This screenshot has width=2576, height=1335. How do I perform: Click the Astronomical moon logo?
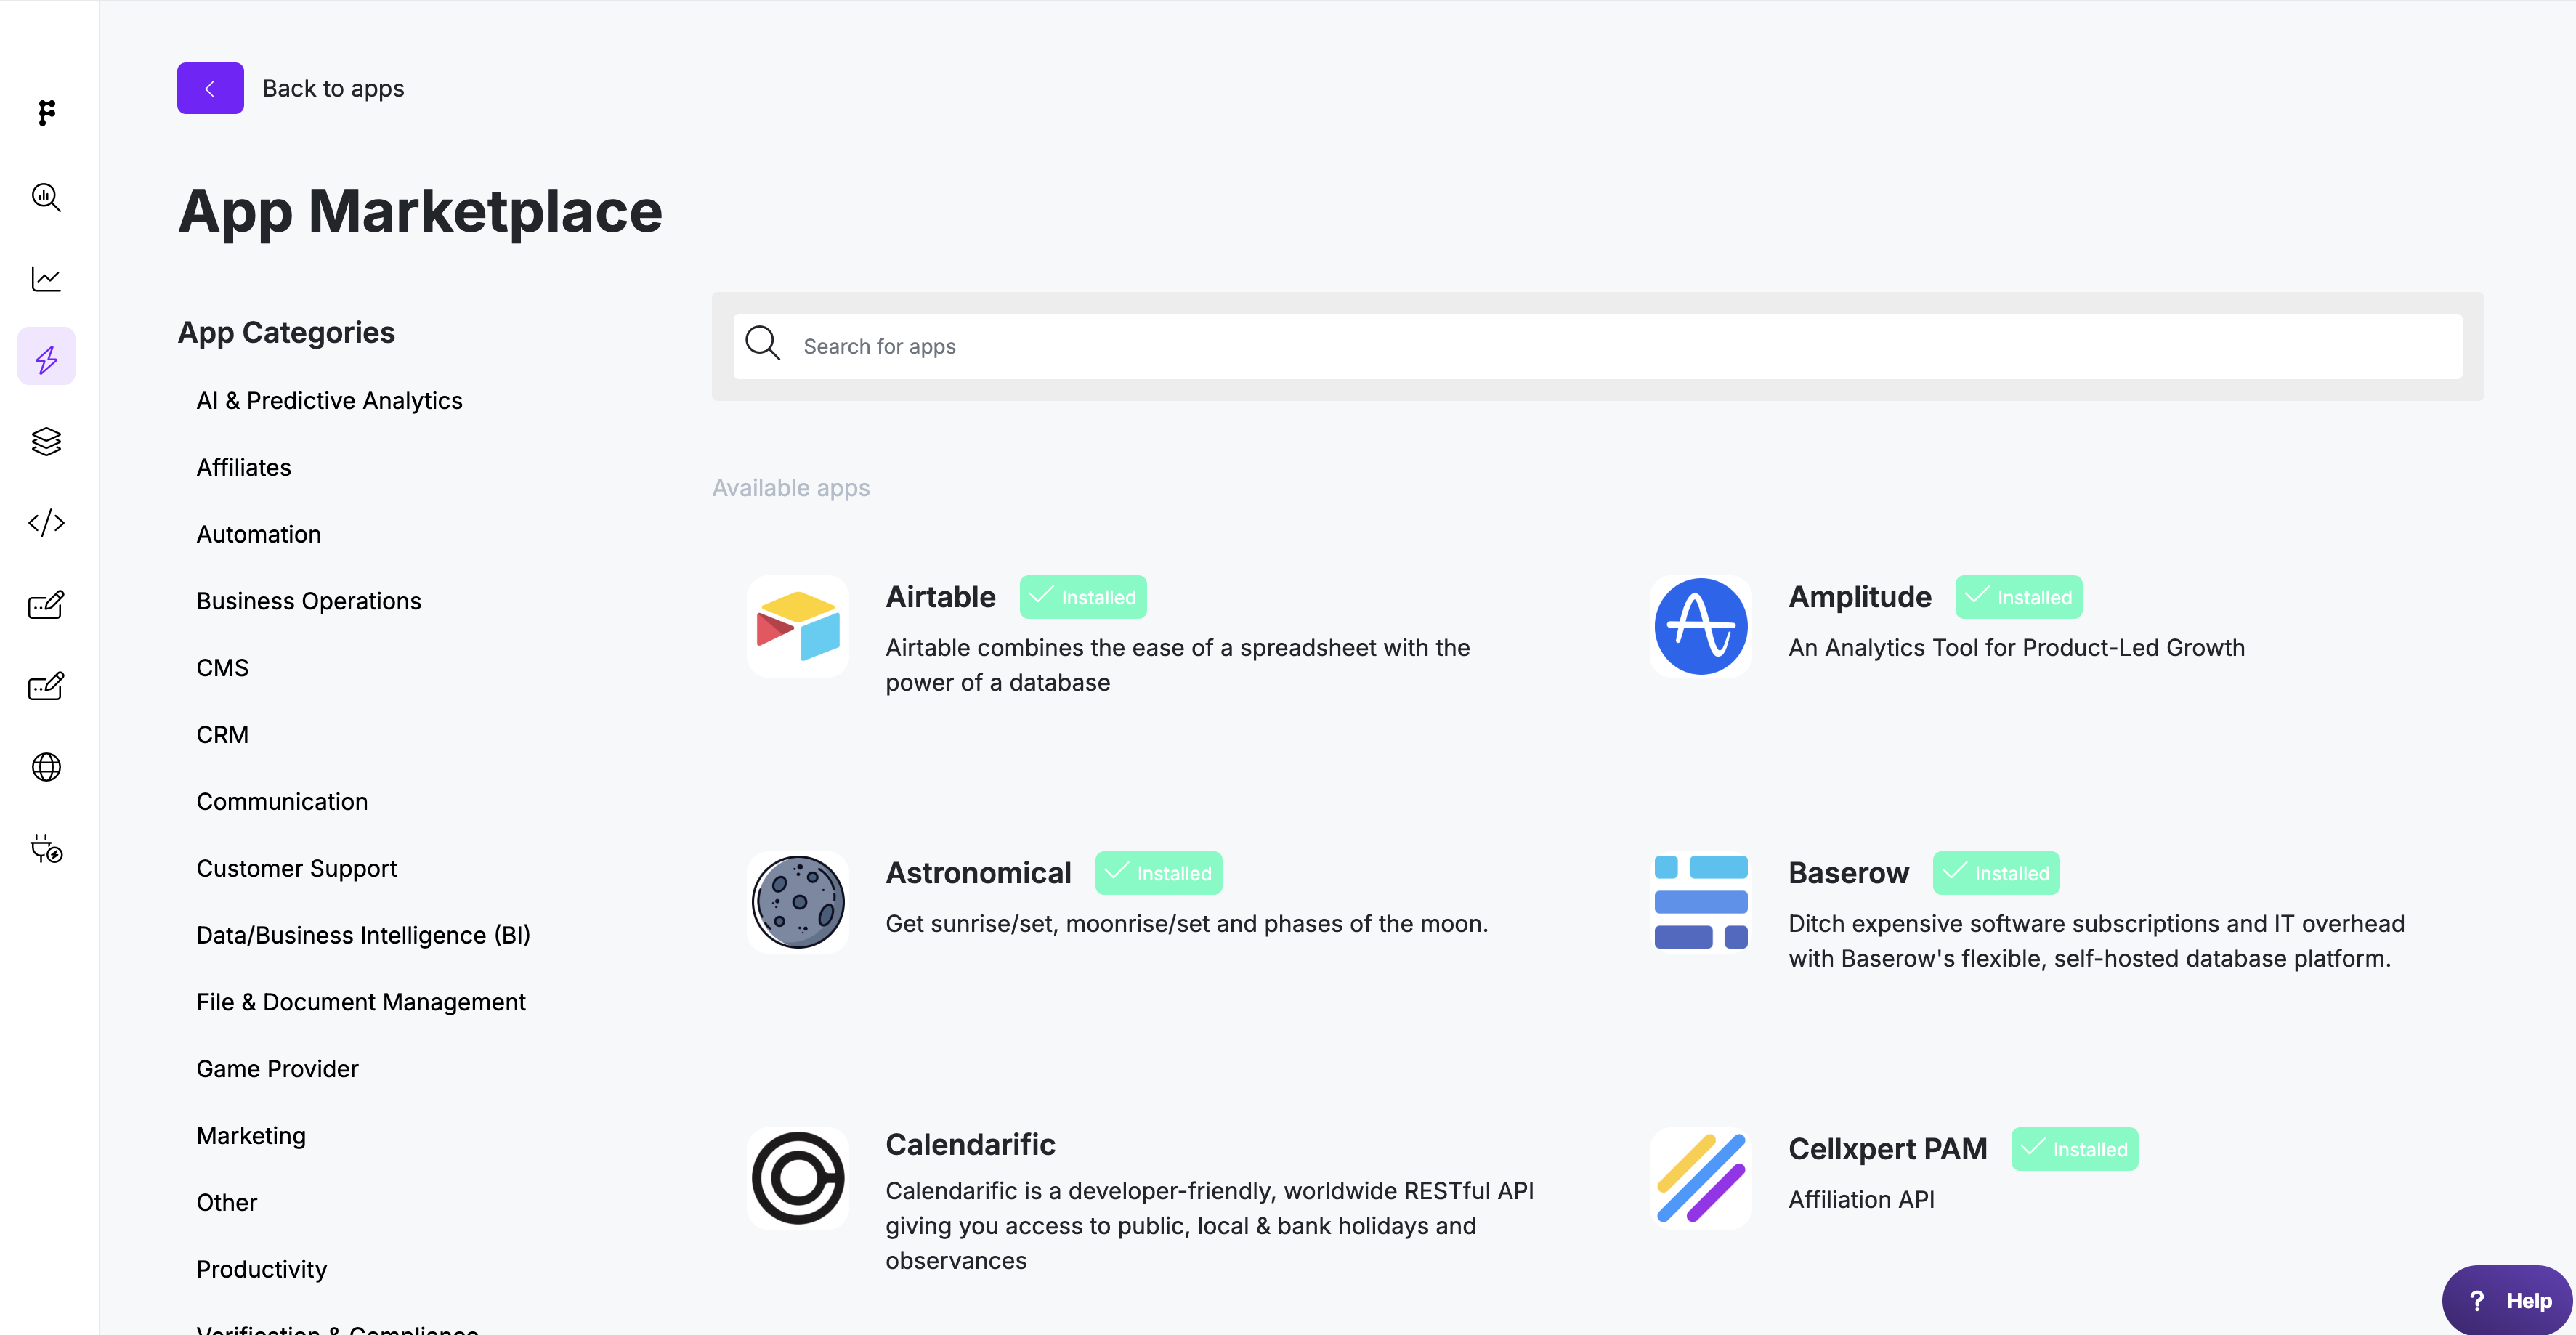[797, 902]
